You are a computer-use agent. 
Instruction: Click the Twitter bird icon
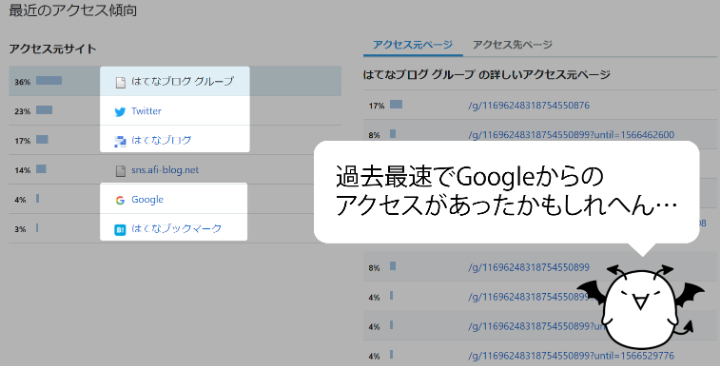120,112
